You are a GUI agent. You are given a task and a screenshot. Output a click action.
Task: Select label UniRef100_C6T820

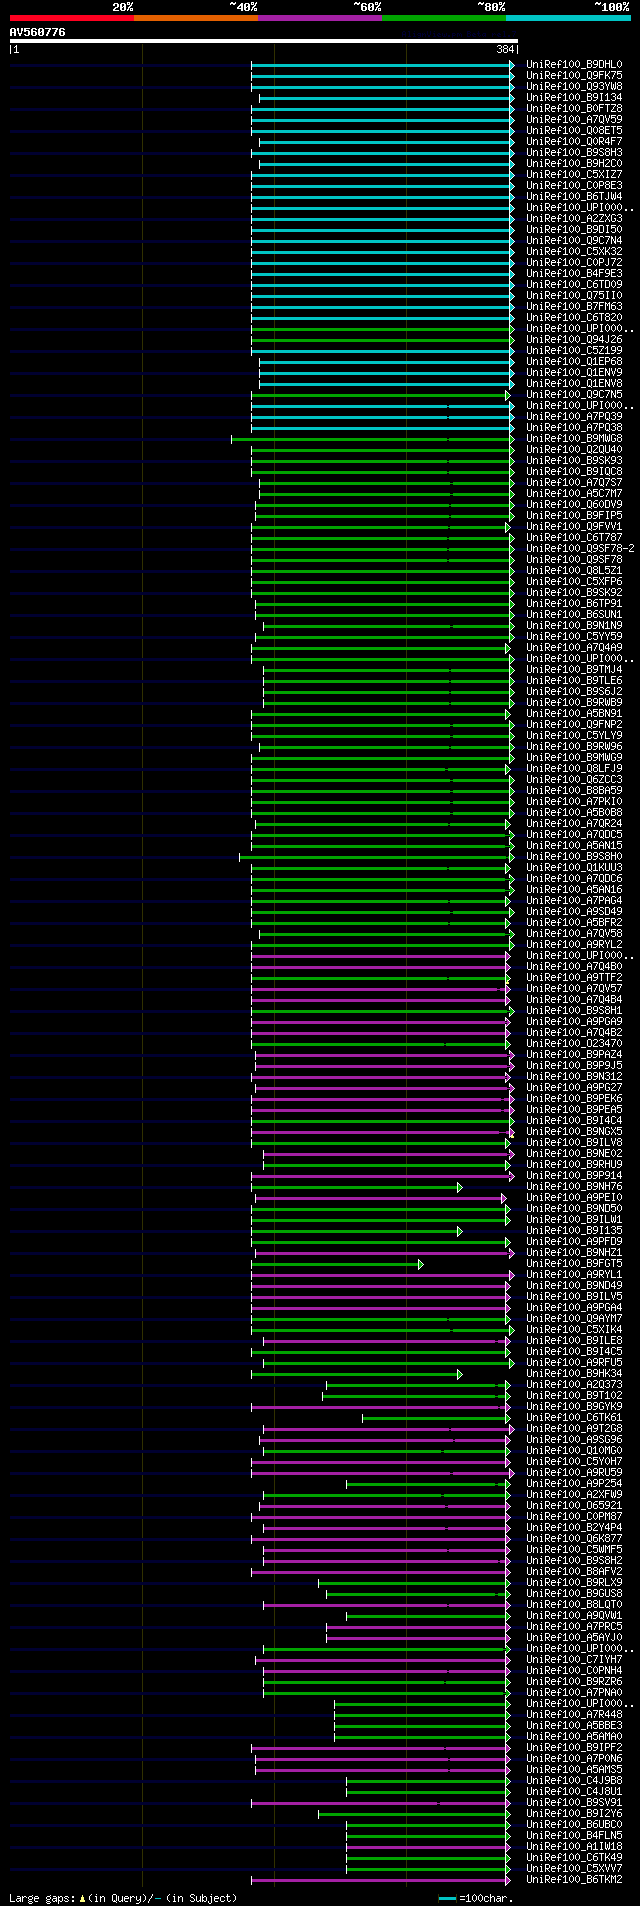574,318
